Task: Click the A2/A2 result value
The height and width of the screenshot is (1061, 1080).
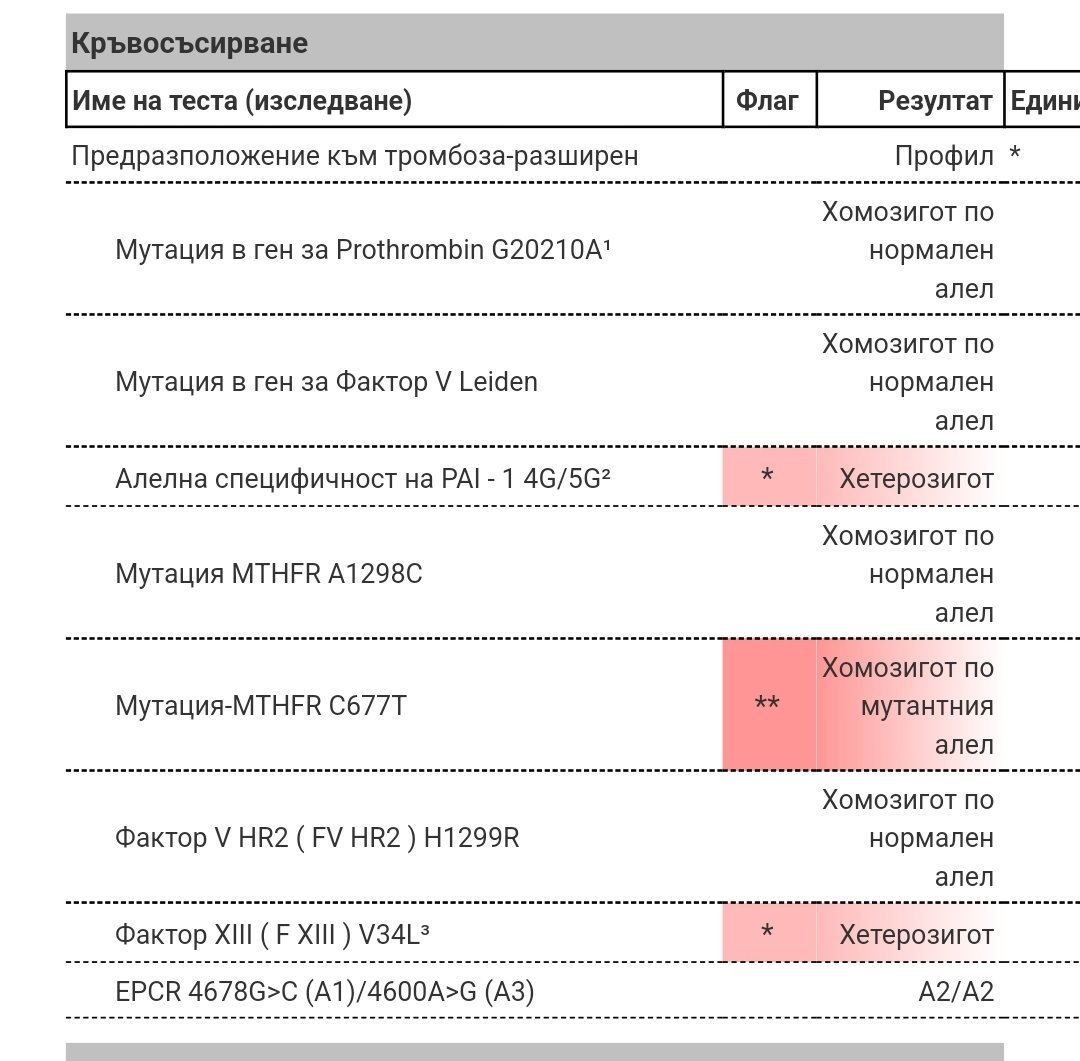Action: 956,992
